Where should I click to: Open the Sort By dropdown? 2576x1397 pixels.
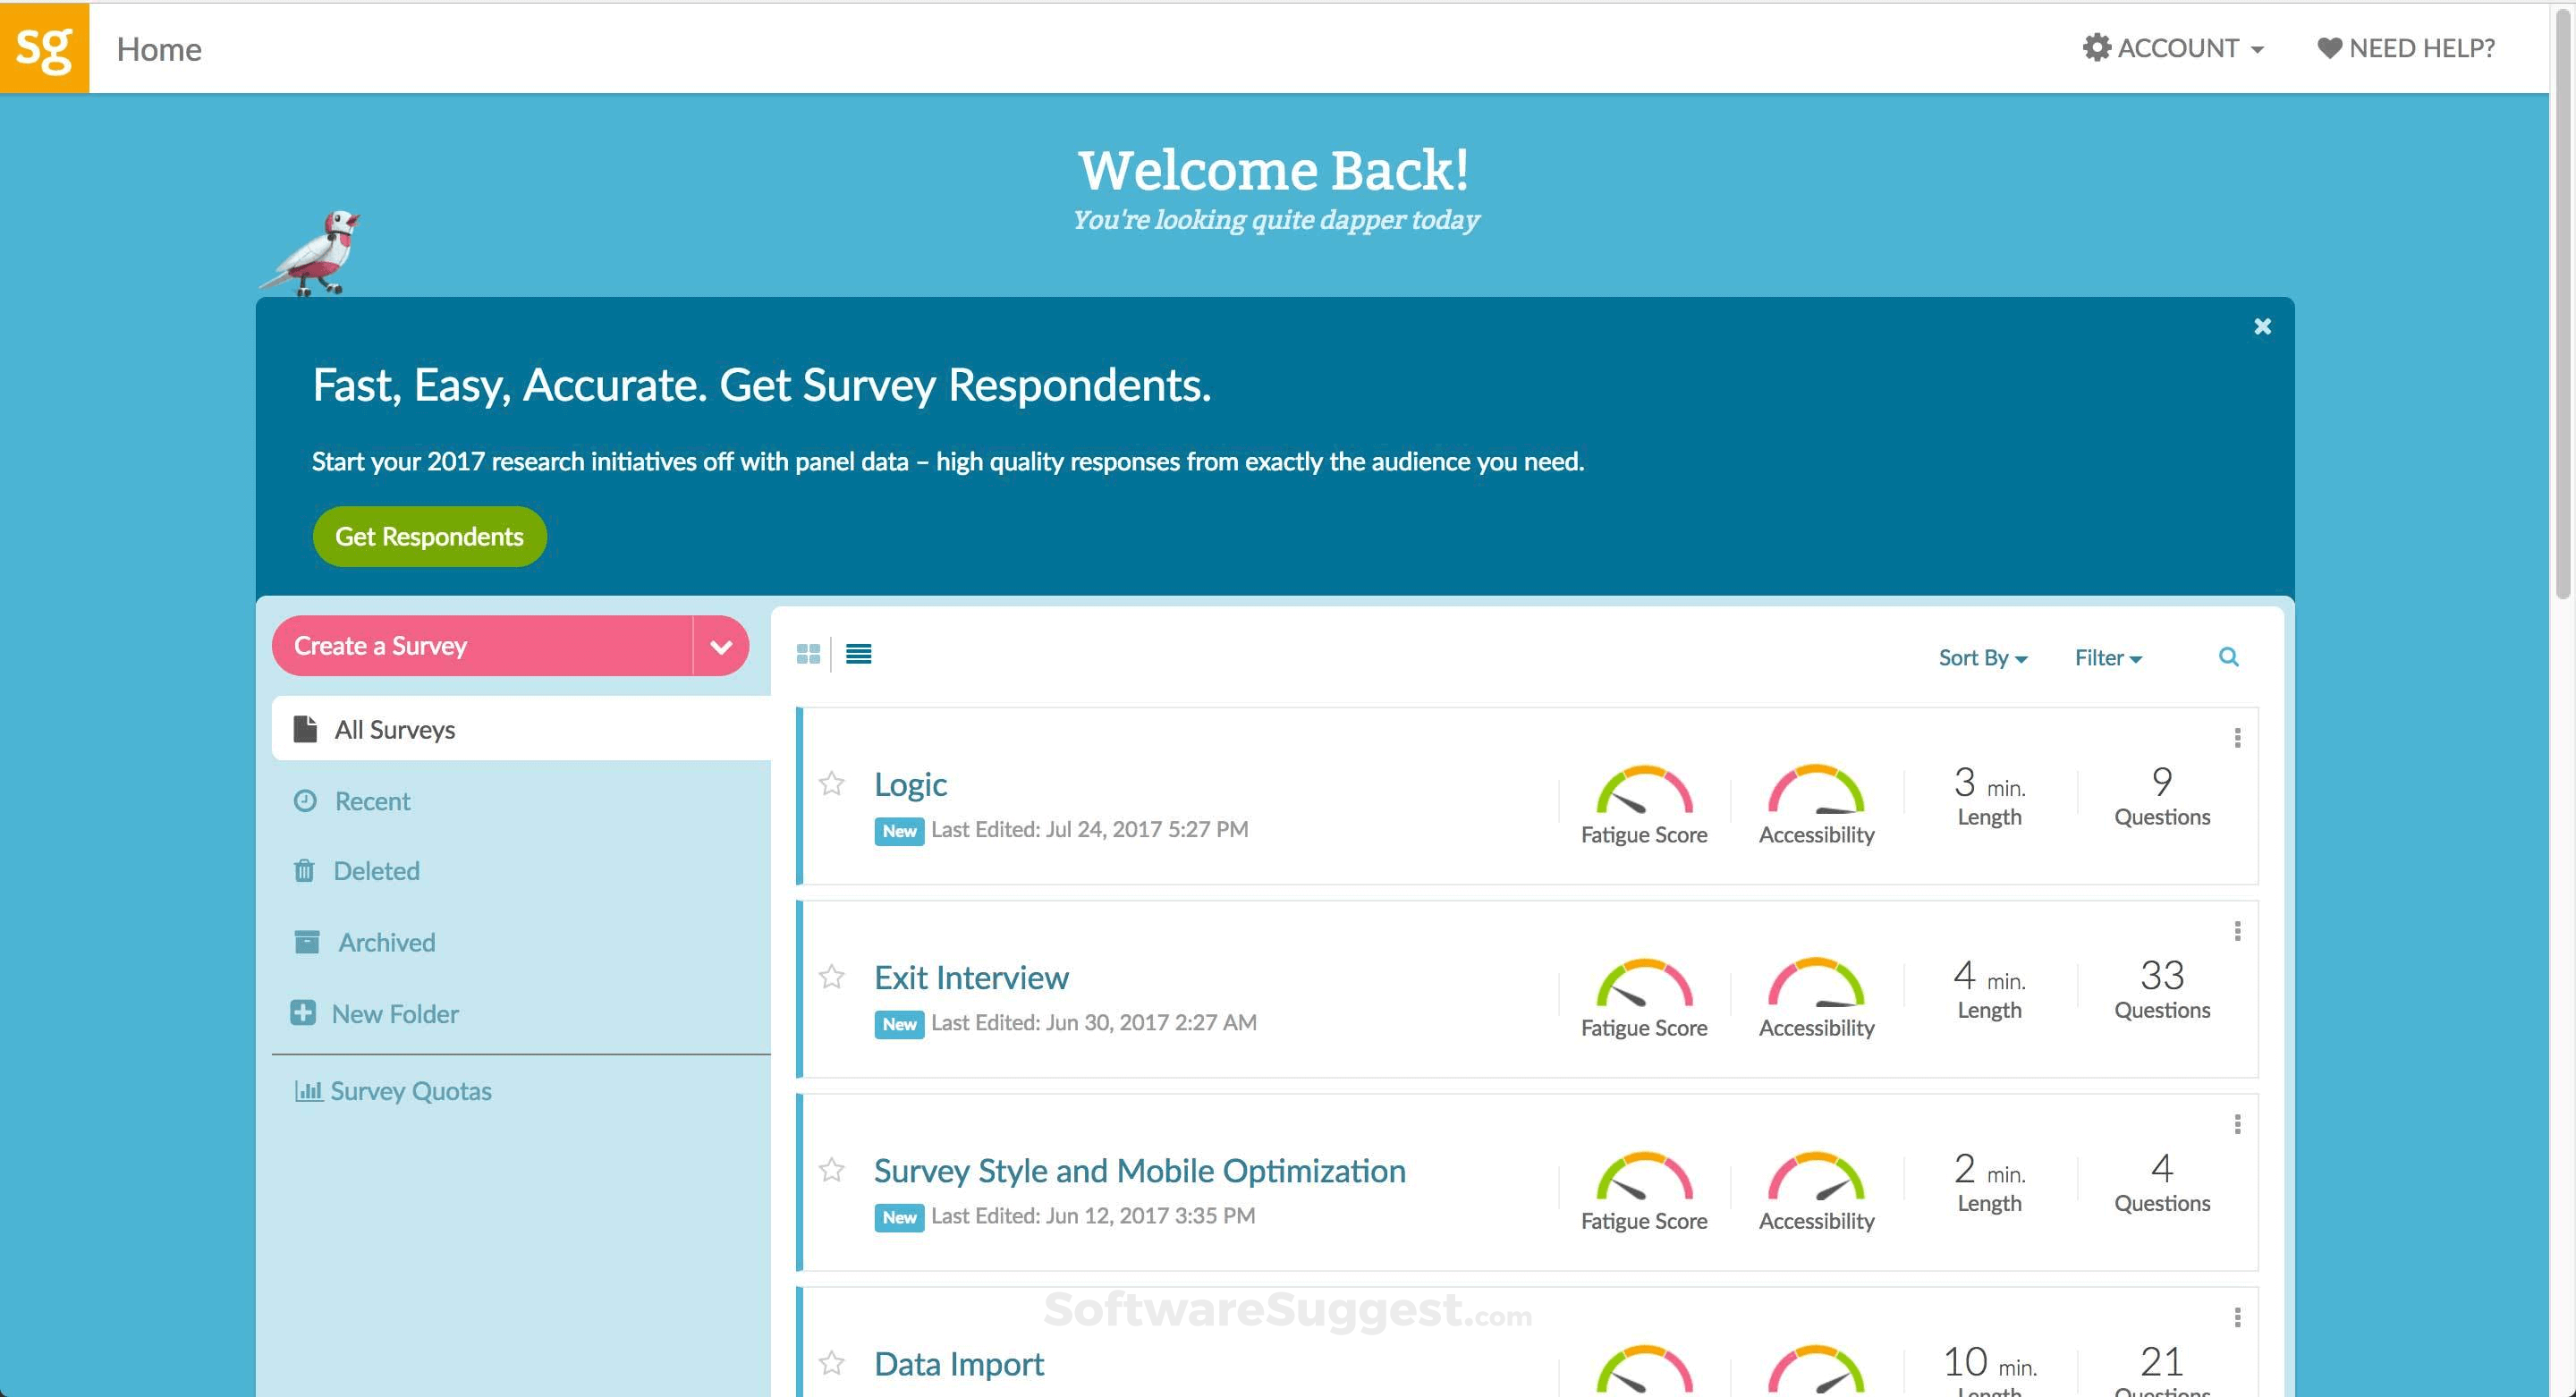1983,657
